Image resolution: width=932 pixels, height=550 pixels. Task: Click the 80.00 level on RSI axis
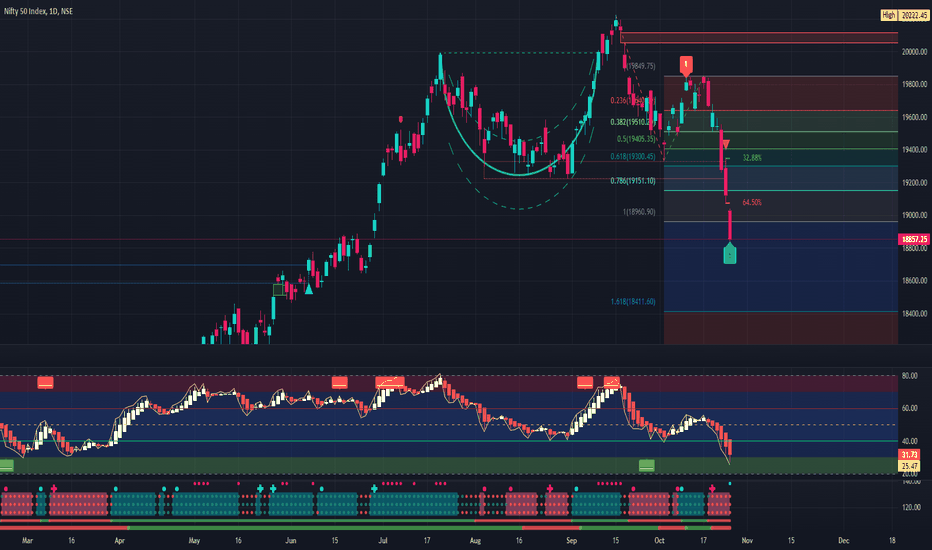coord(909,376)
